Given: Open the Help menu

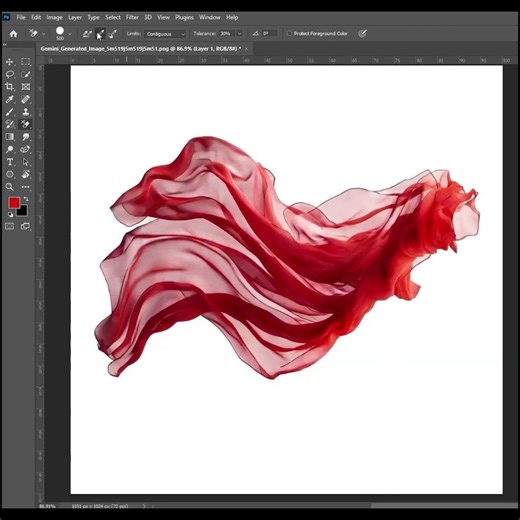Looking at the screenshot, I should (x=232, y=17).
